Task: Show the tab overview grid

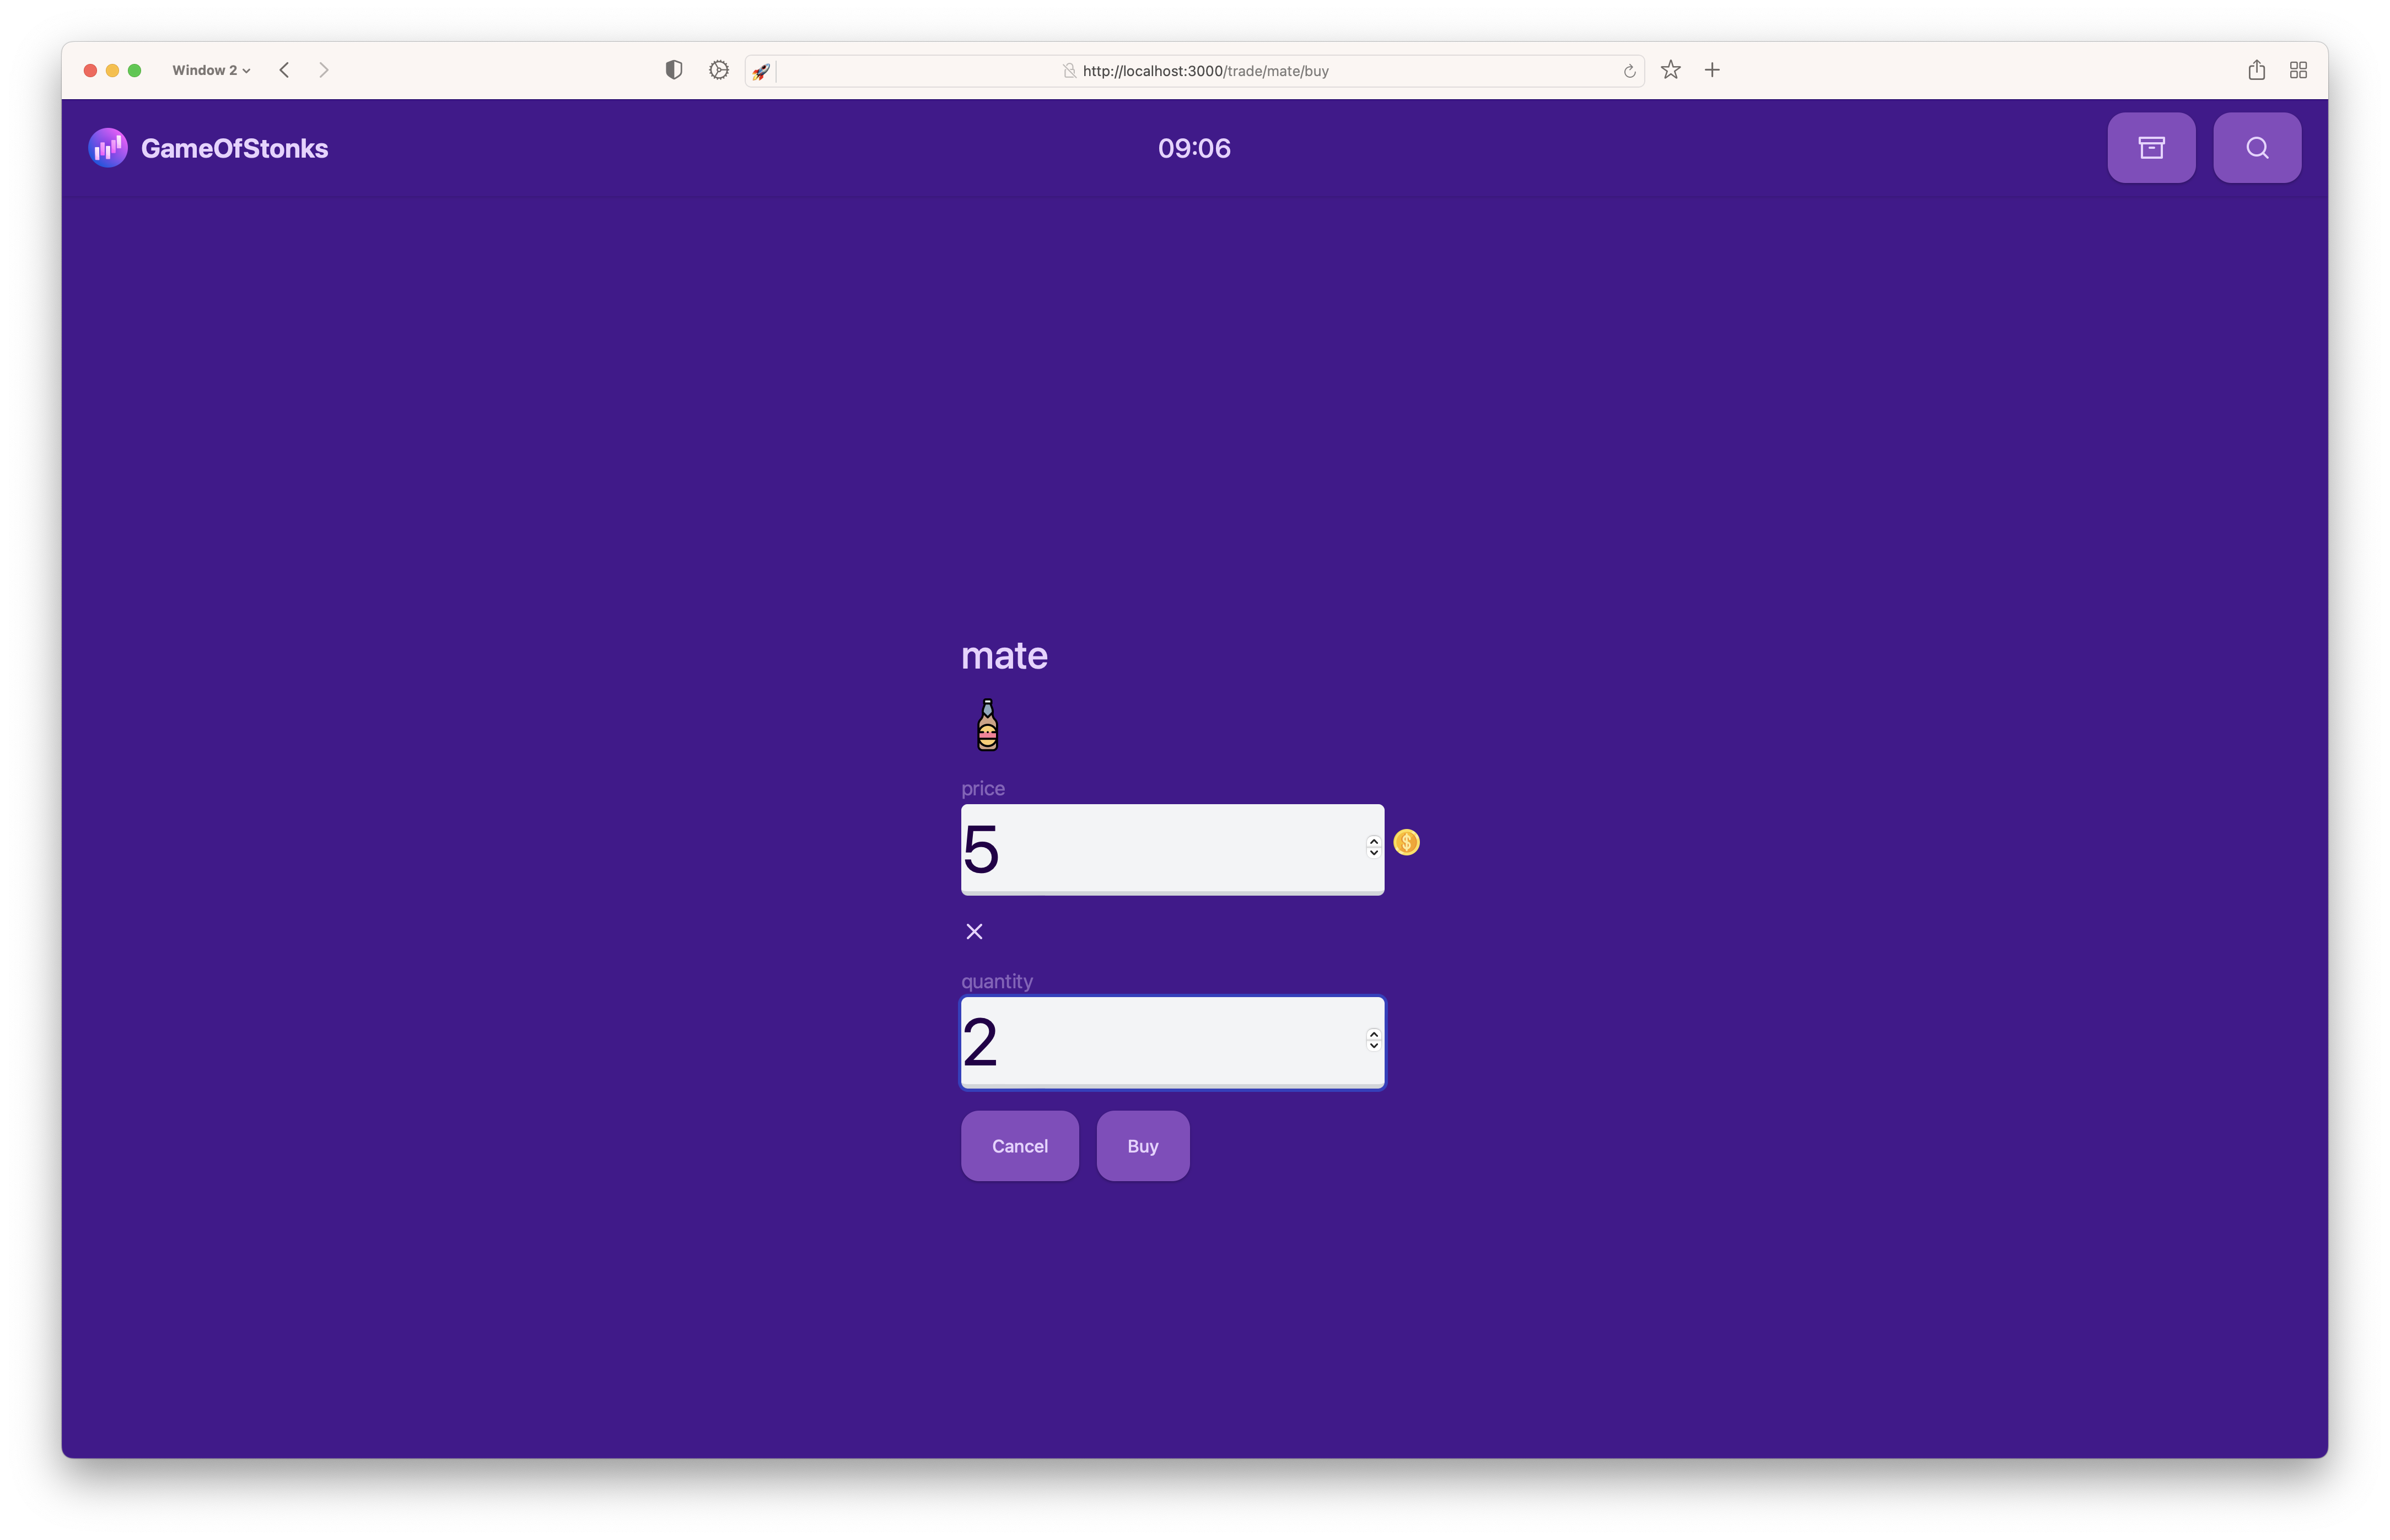Action: pyautogui.click(x=2298, y=70)
